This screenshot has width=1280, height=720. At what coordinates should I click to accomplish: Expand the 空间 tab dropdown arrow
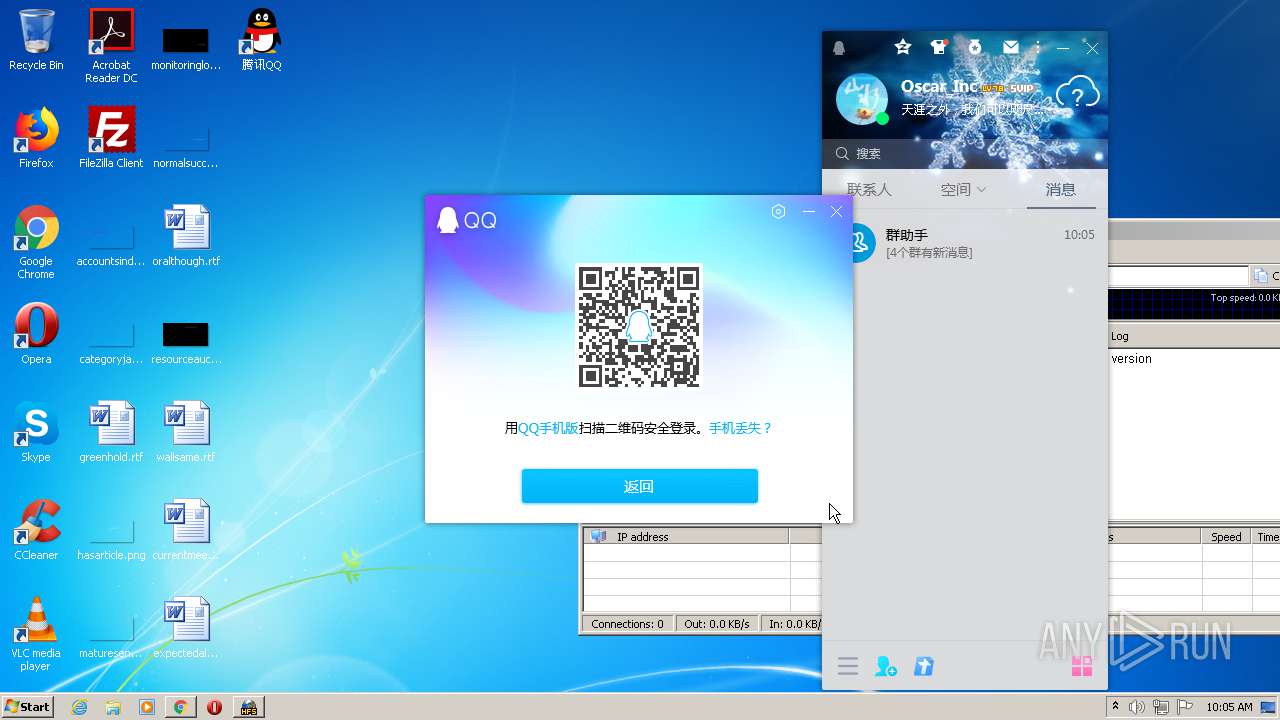coord(981,189)
